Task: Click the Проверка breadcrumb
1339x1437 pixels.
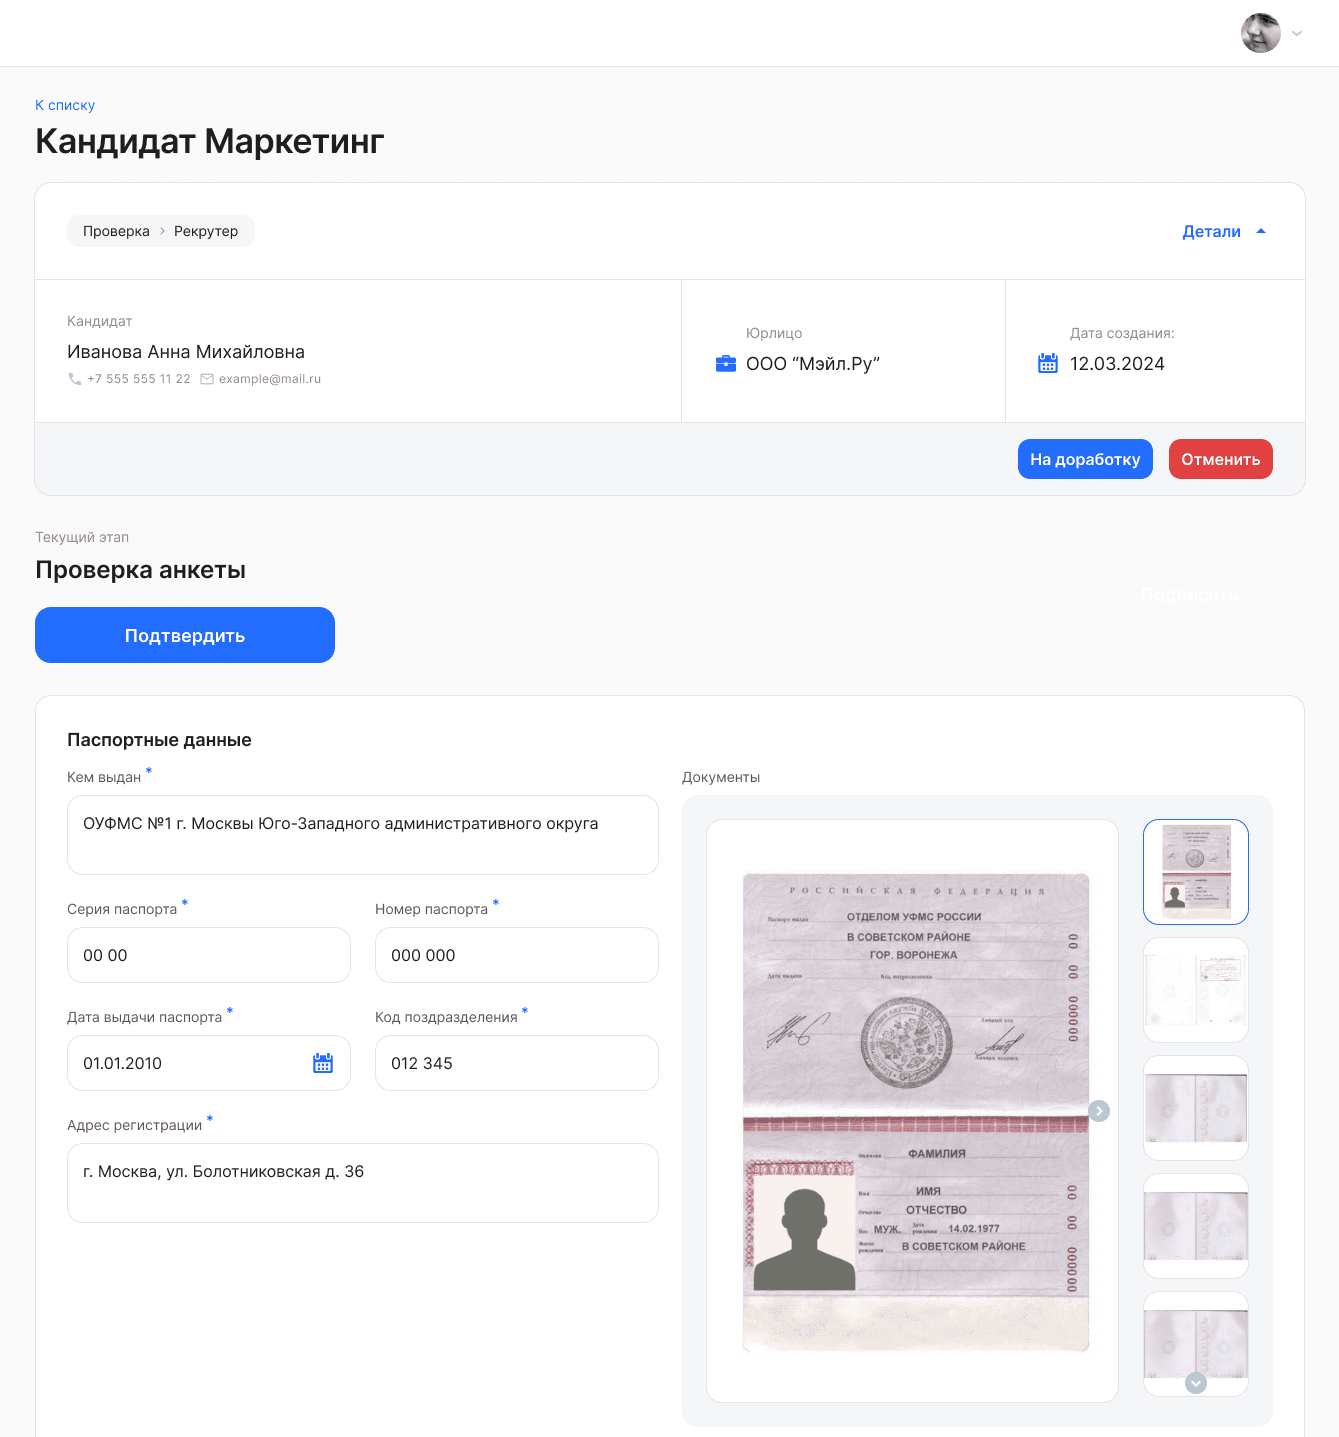Action: pyautogui.click(x=116, y=231)
